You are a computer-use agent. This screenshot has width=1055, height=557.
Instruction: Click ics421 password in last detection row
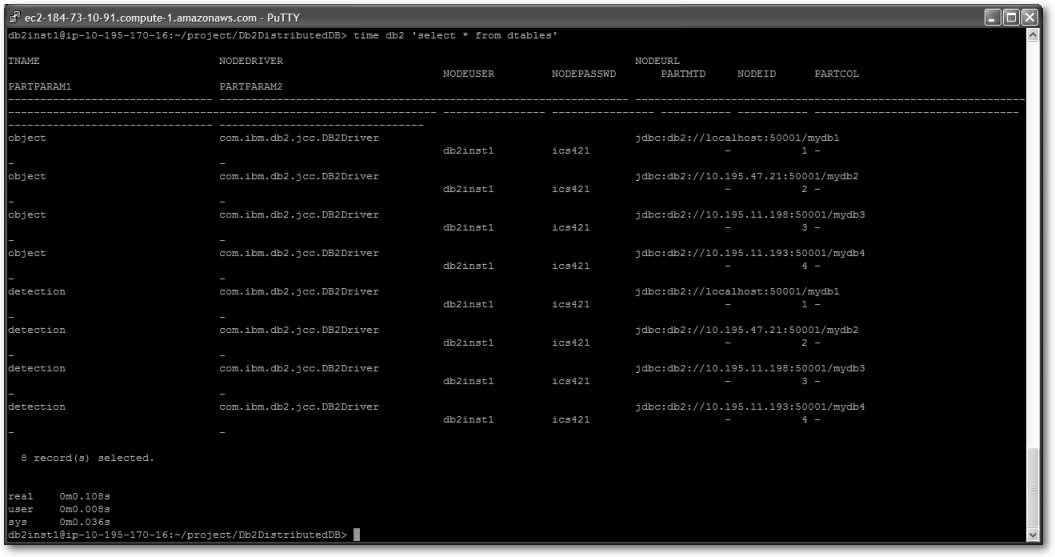(571, 419)
